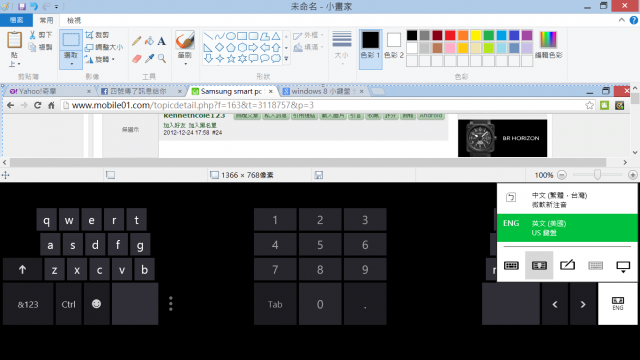Open the Select tool dropdown arrow
Screen dimensions: 640x360
[x=71, y=64]
